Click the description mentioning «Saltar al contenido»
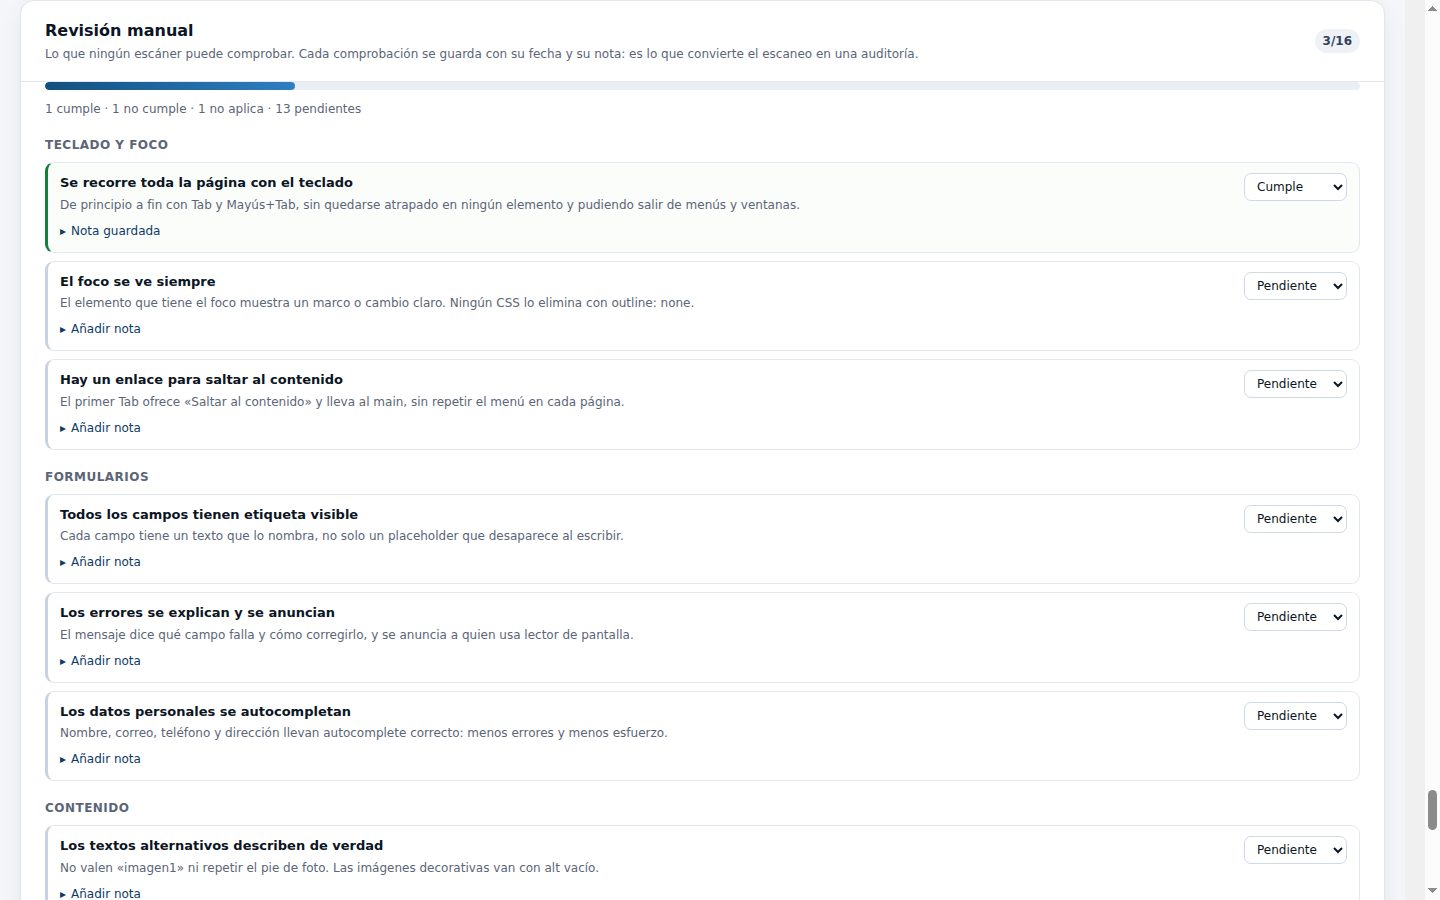Viewport: 1440px width, 900px height. click(342, 402)
